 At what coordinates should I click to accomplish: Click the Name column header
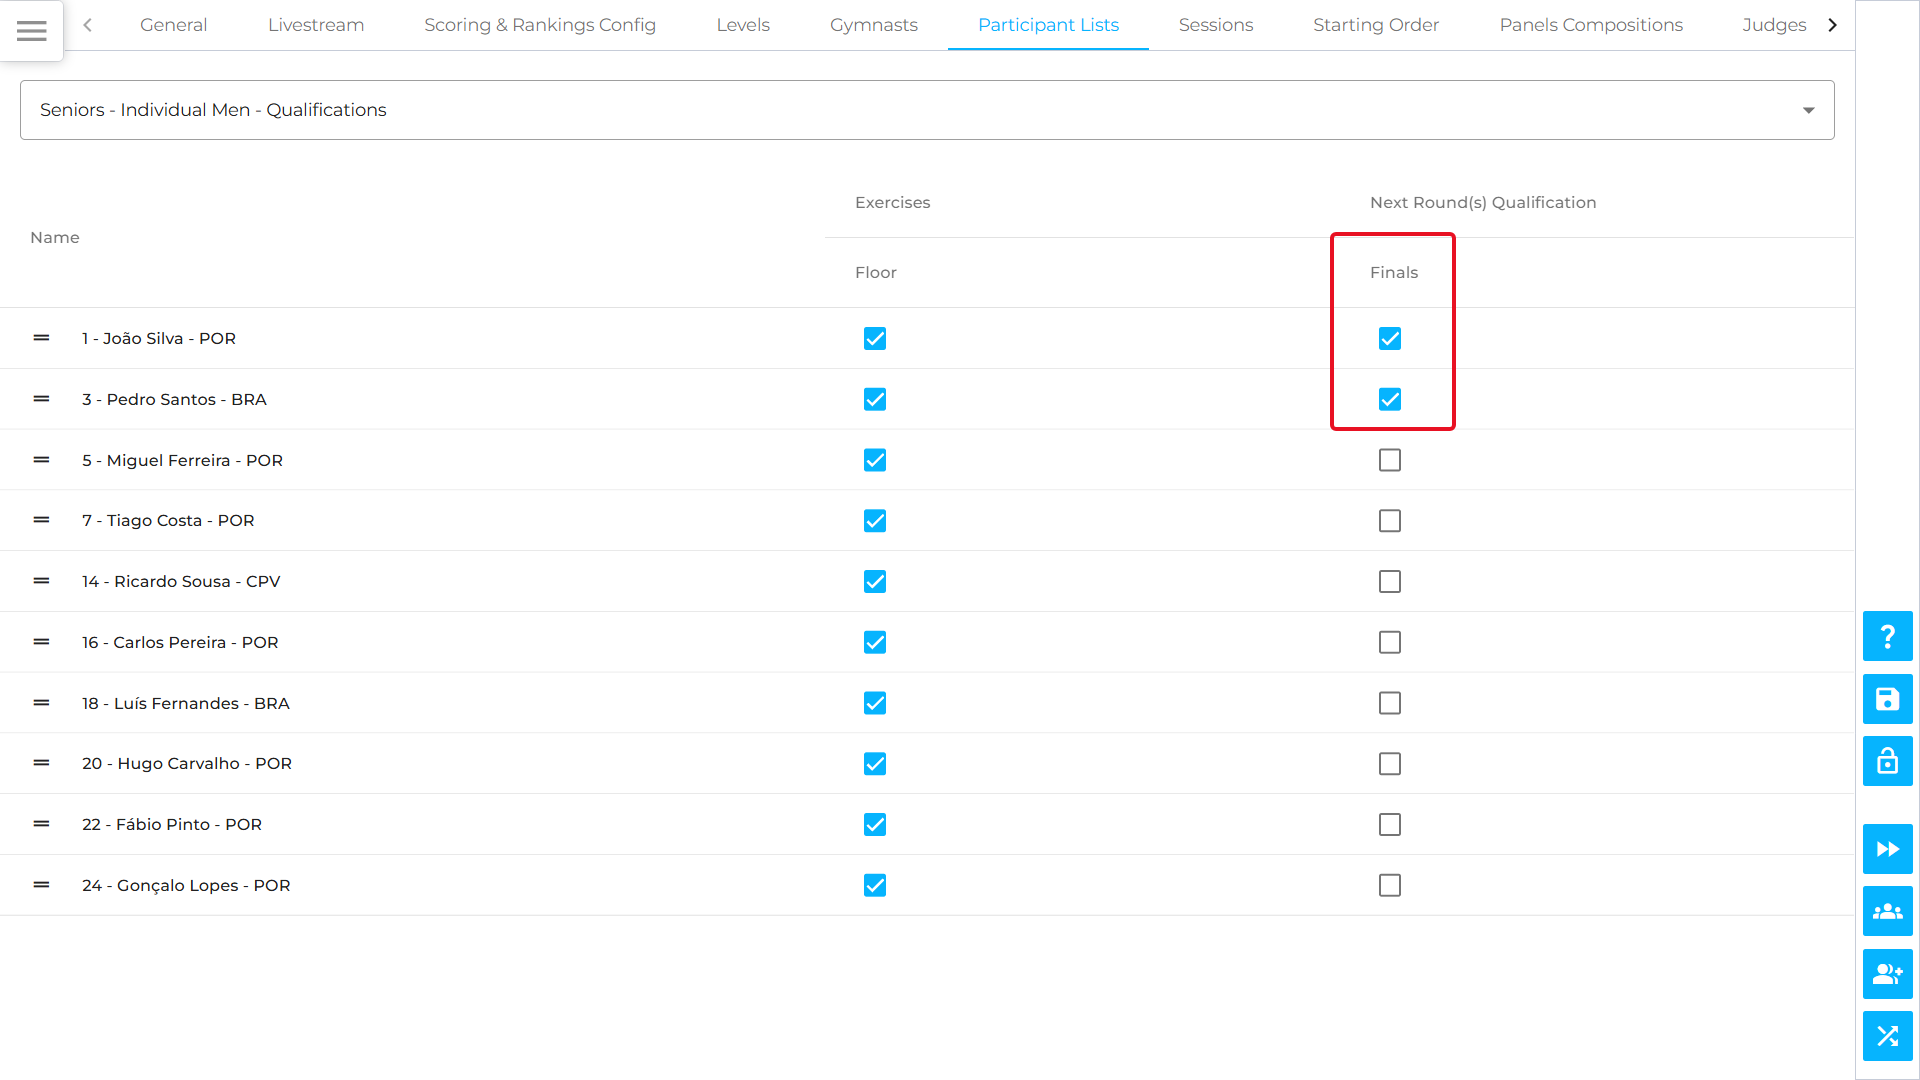tap(55, 237)
